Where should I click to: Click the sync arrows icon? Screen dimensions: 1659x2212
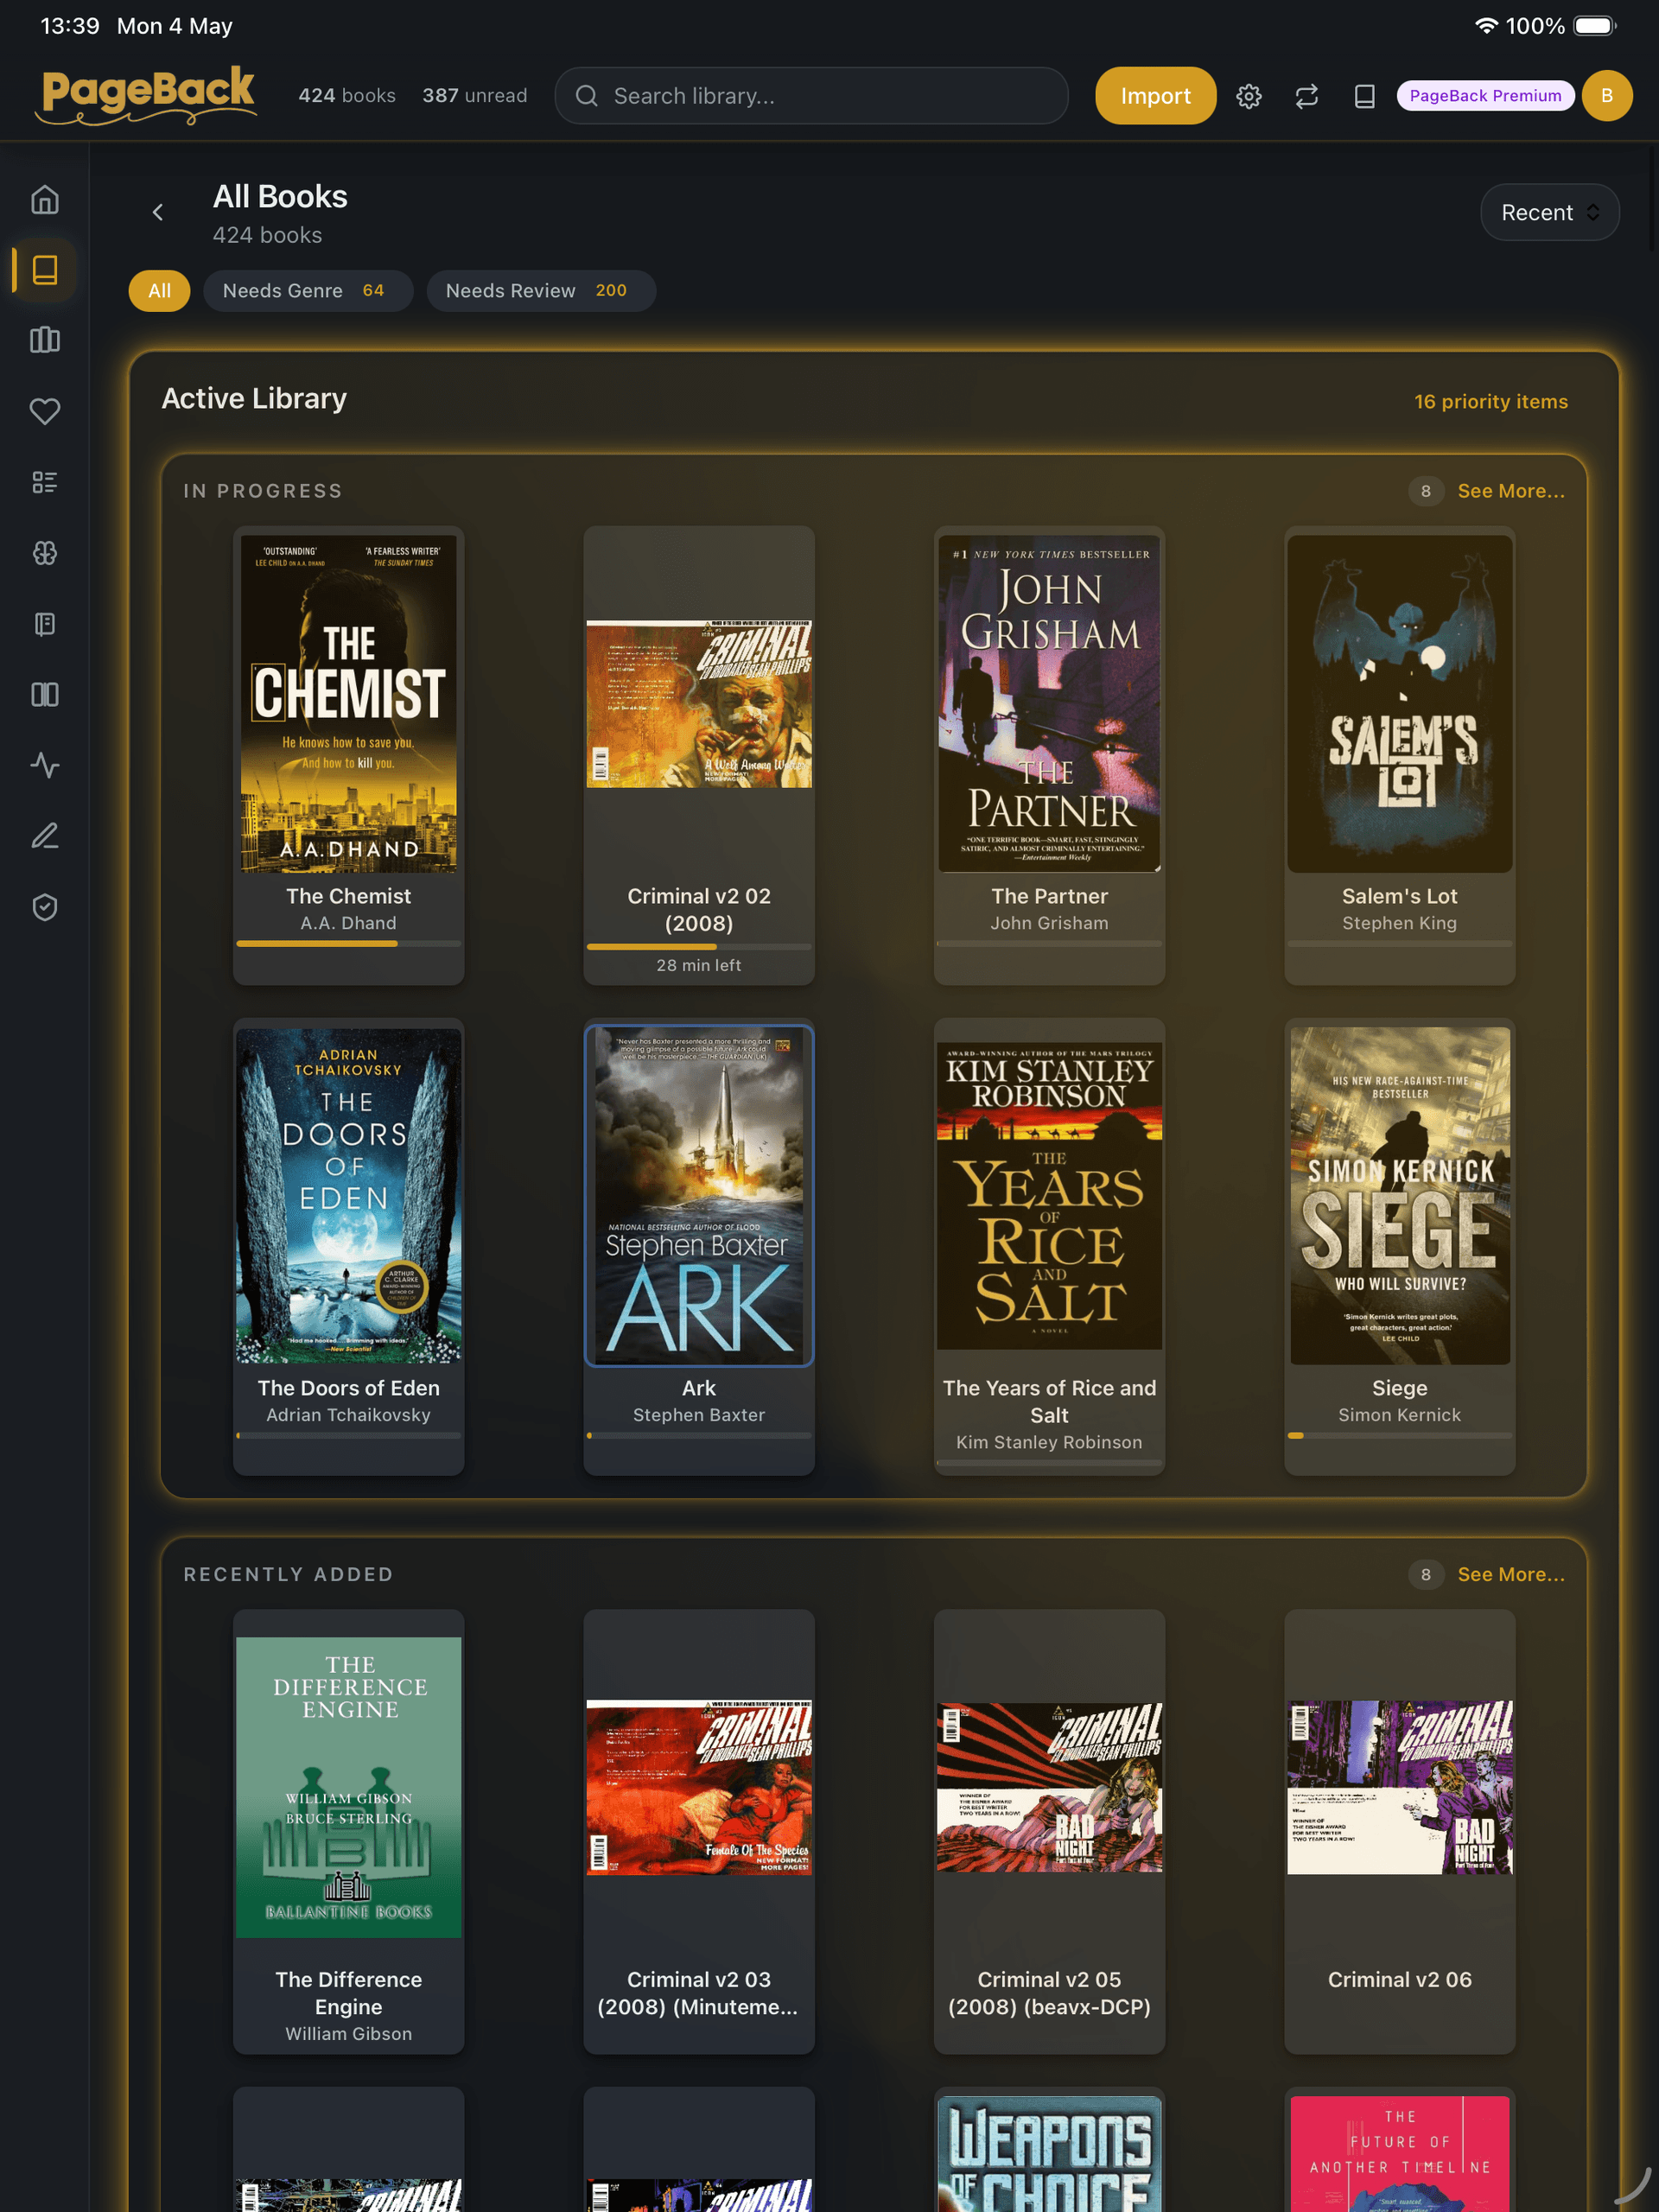click(1307, 96)
